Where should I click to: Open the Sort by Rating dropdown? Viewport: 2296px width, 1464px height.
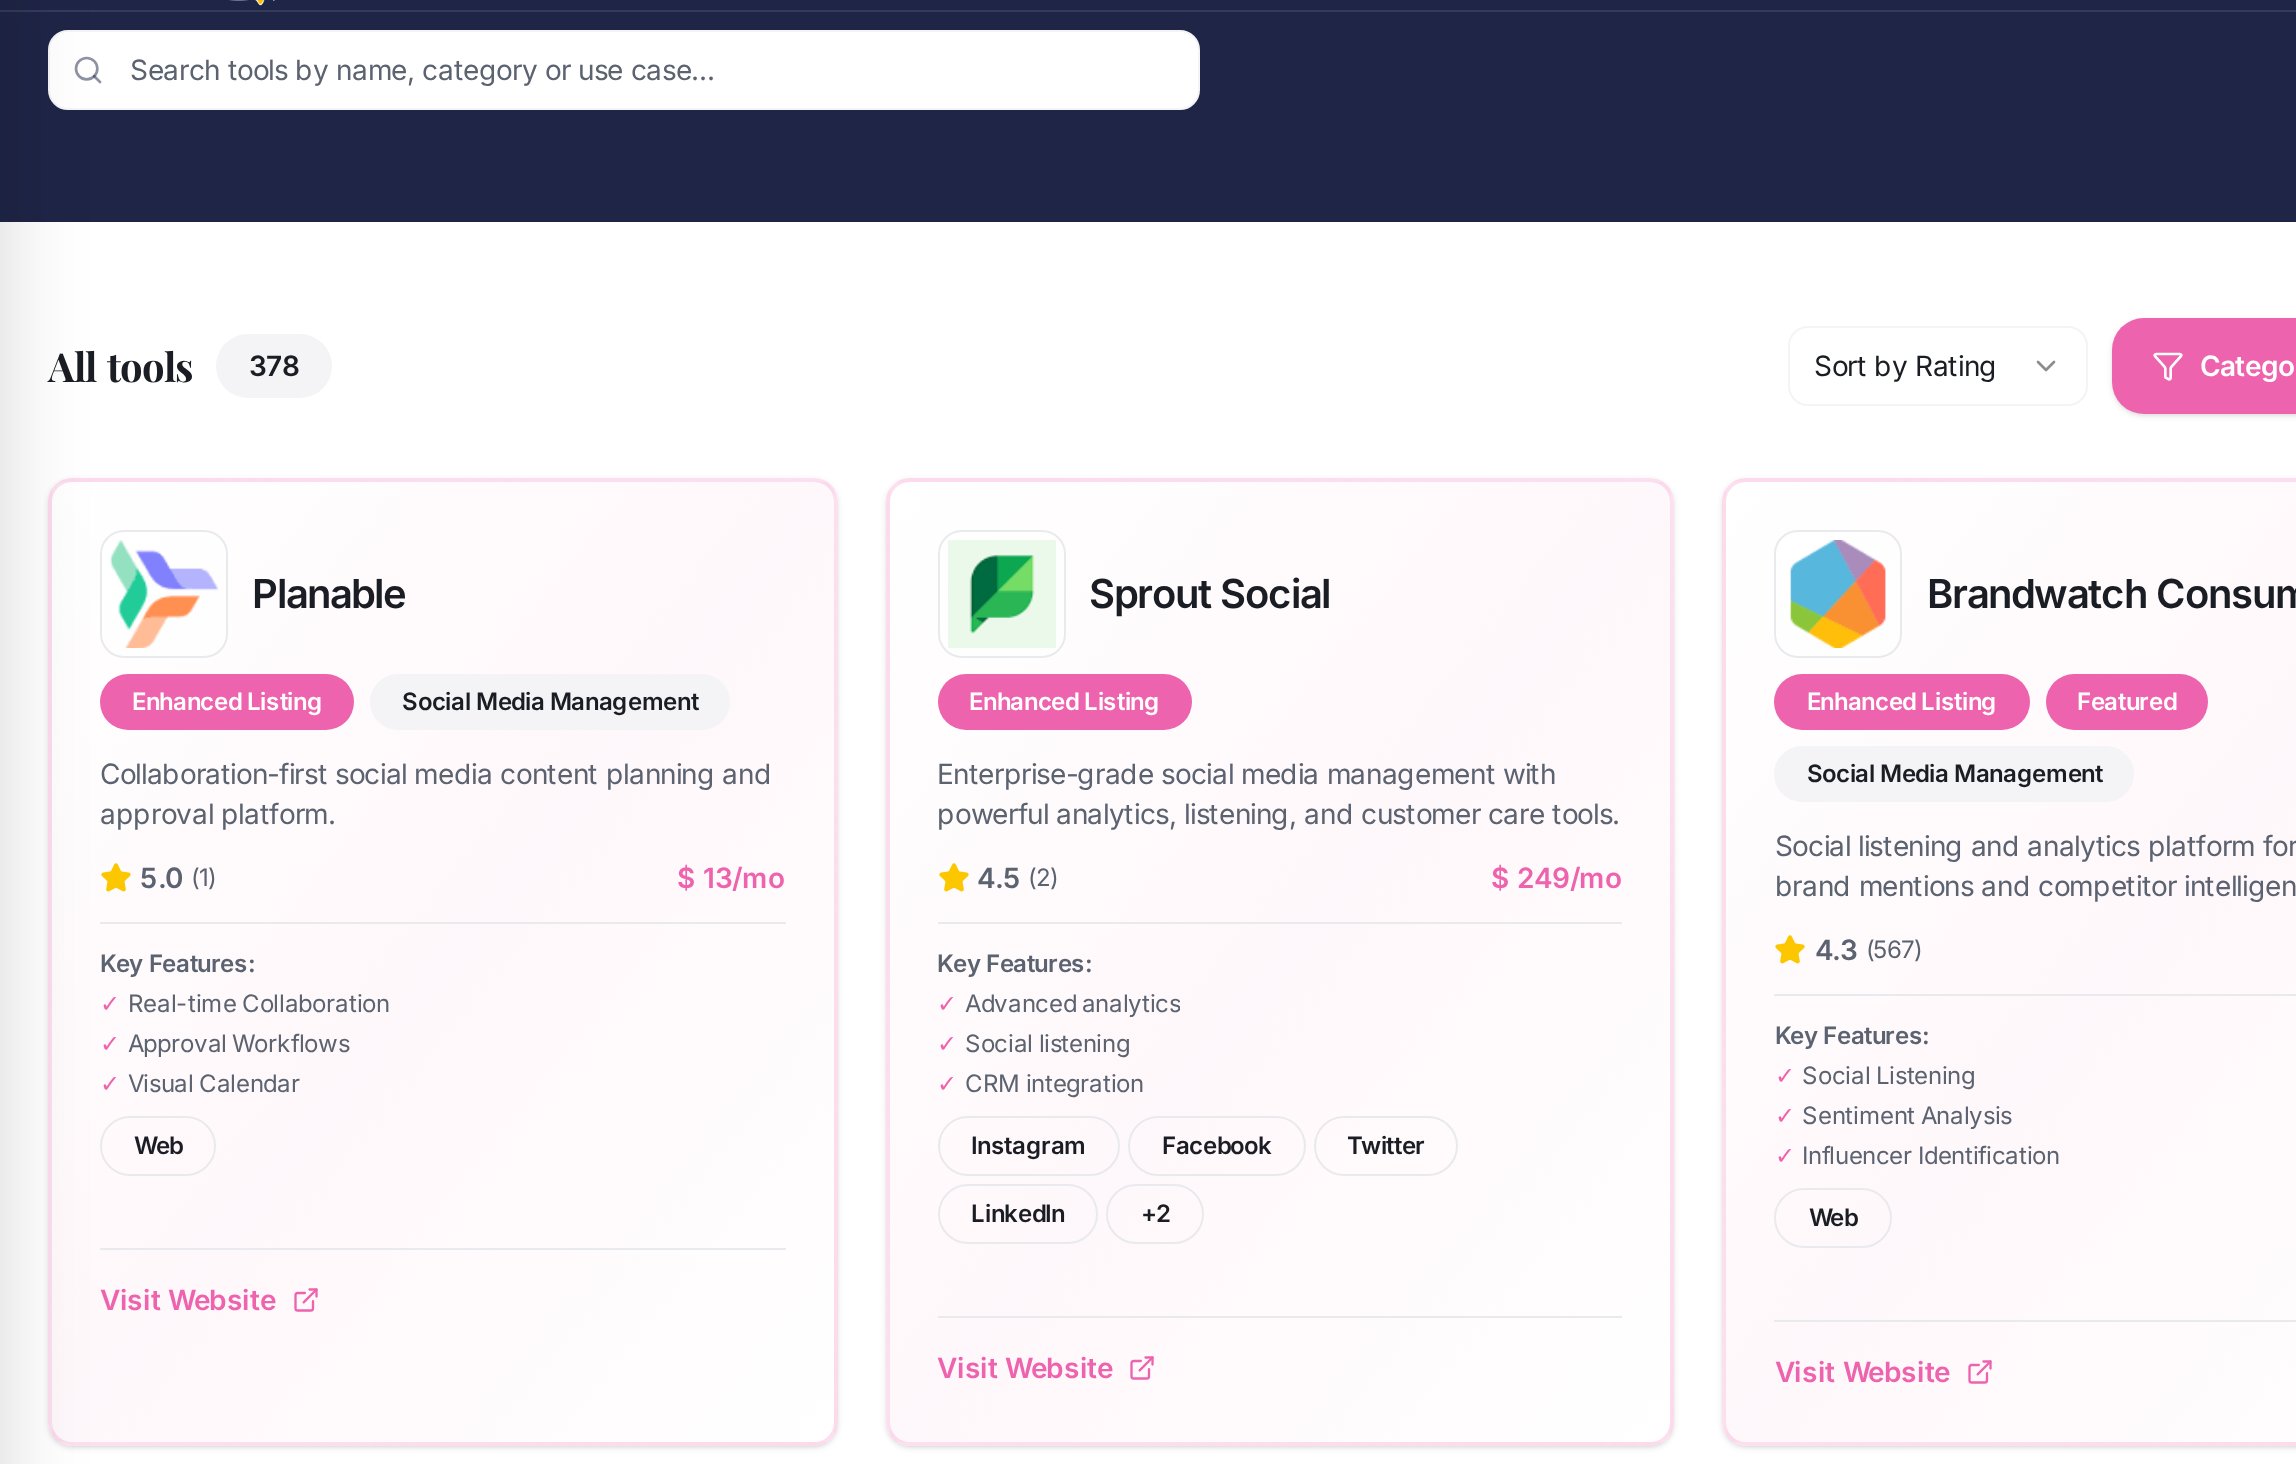(1937, 366)
